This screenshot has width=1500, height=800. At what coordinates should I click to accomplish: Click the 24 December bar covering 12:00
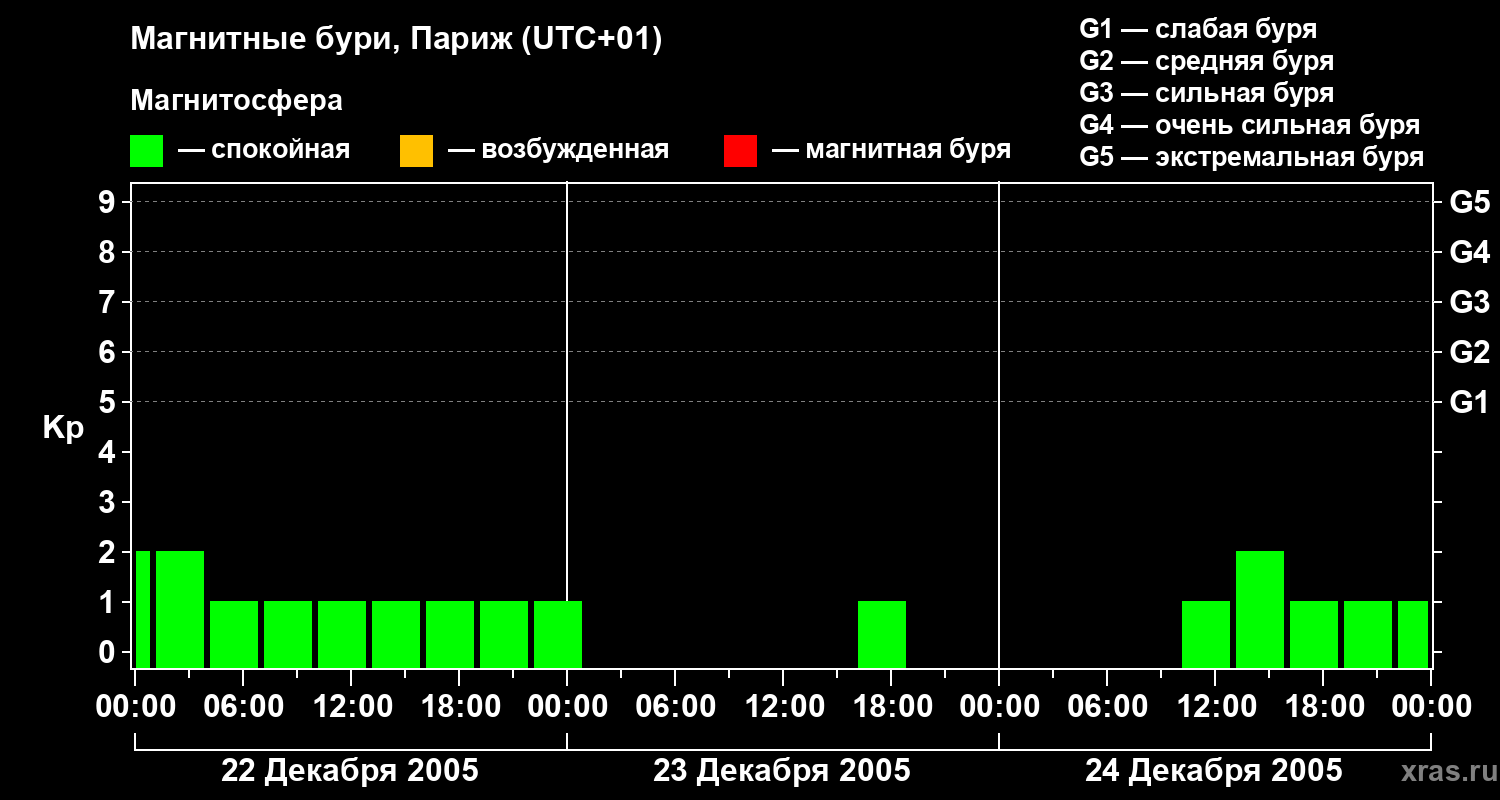click(x=1206, y=634)
